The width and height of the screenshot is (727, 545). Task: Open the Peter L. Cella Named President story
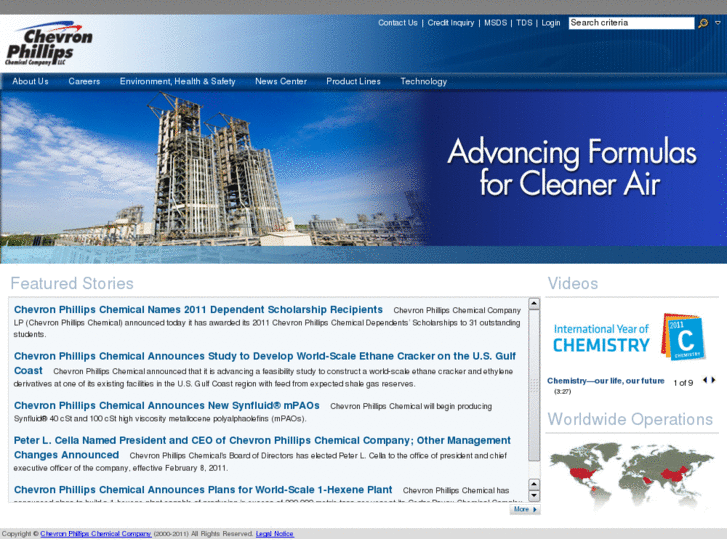pyautogui.click(x=262, y=447)
